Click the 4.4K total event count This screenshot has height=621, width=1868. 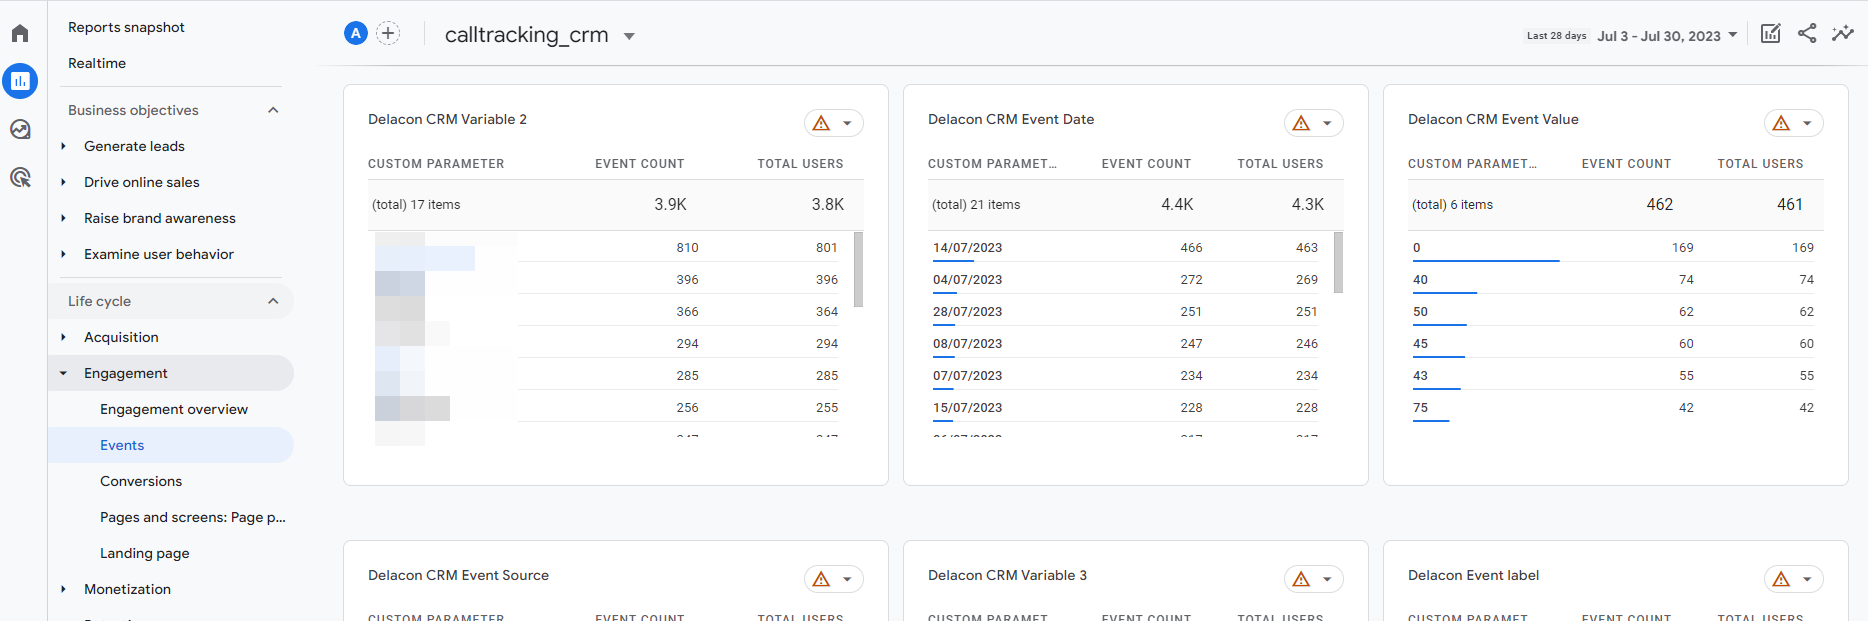(1177, 204)
